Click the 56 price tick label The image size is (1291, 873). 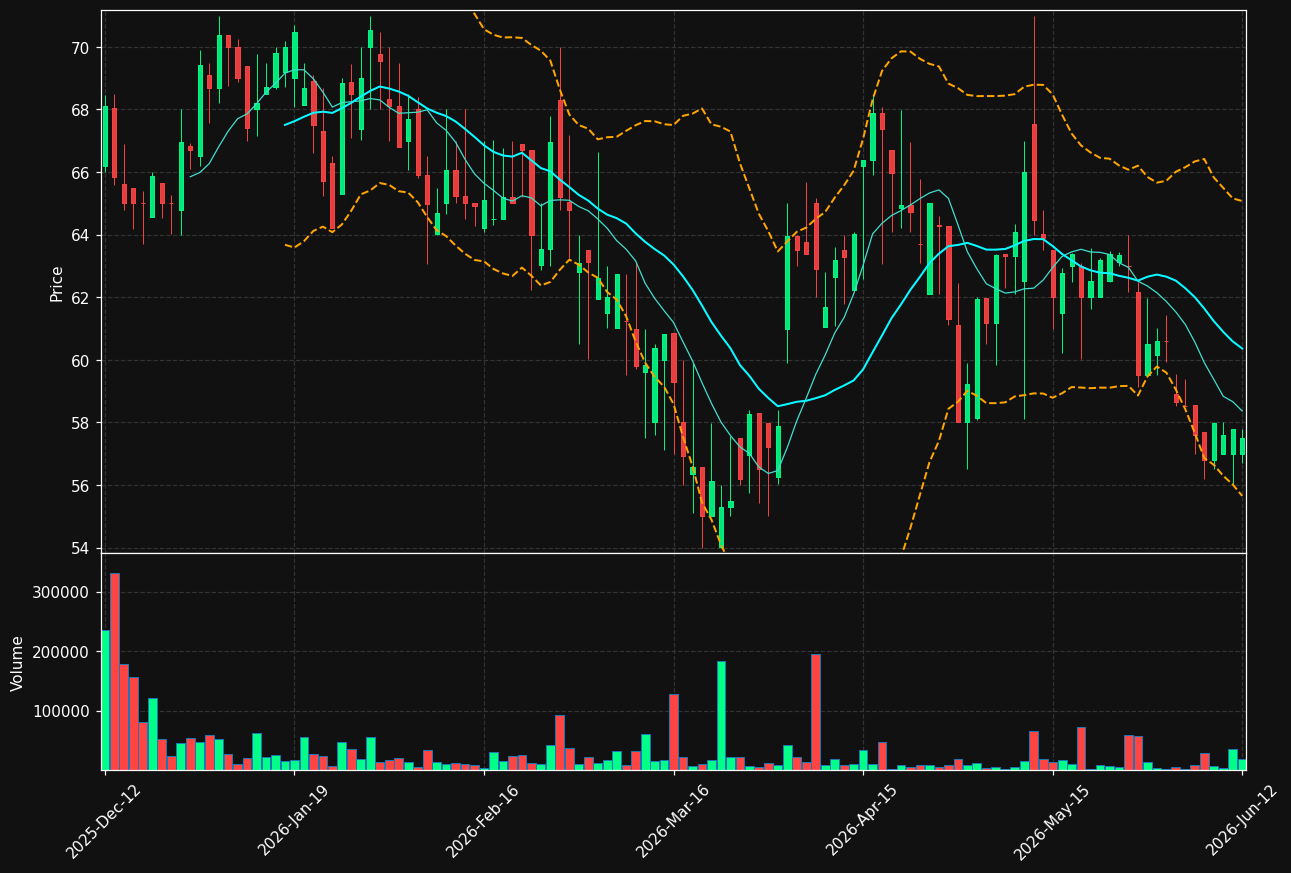click(x=80, y=486)
